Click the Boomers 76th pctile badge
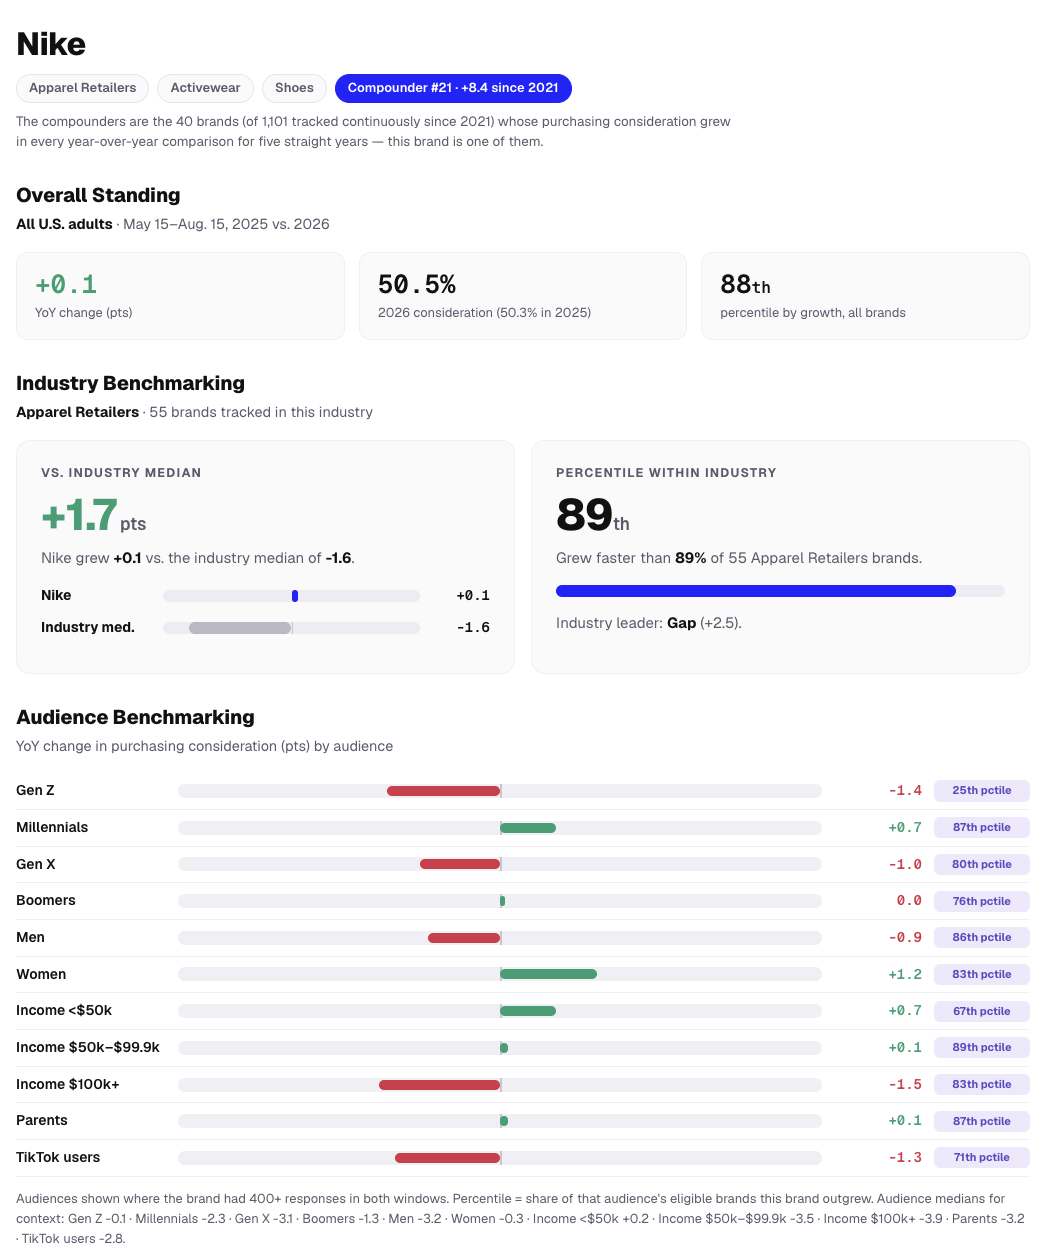 pos(982,901)
